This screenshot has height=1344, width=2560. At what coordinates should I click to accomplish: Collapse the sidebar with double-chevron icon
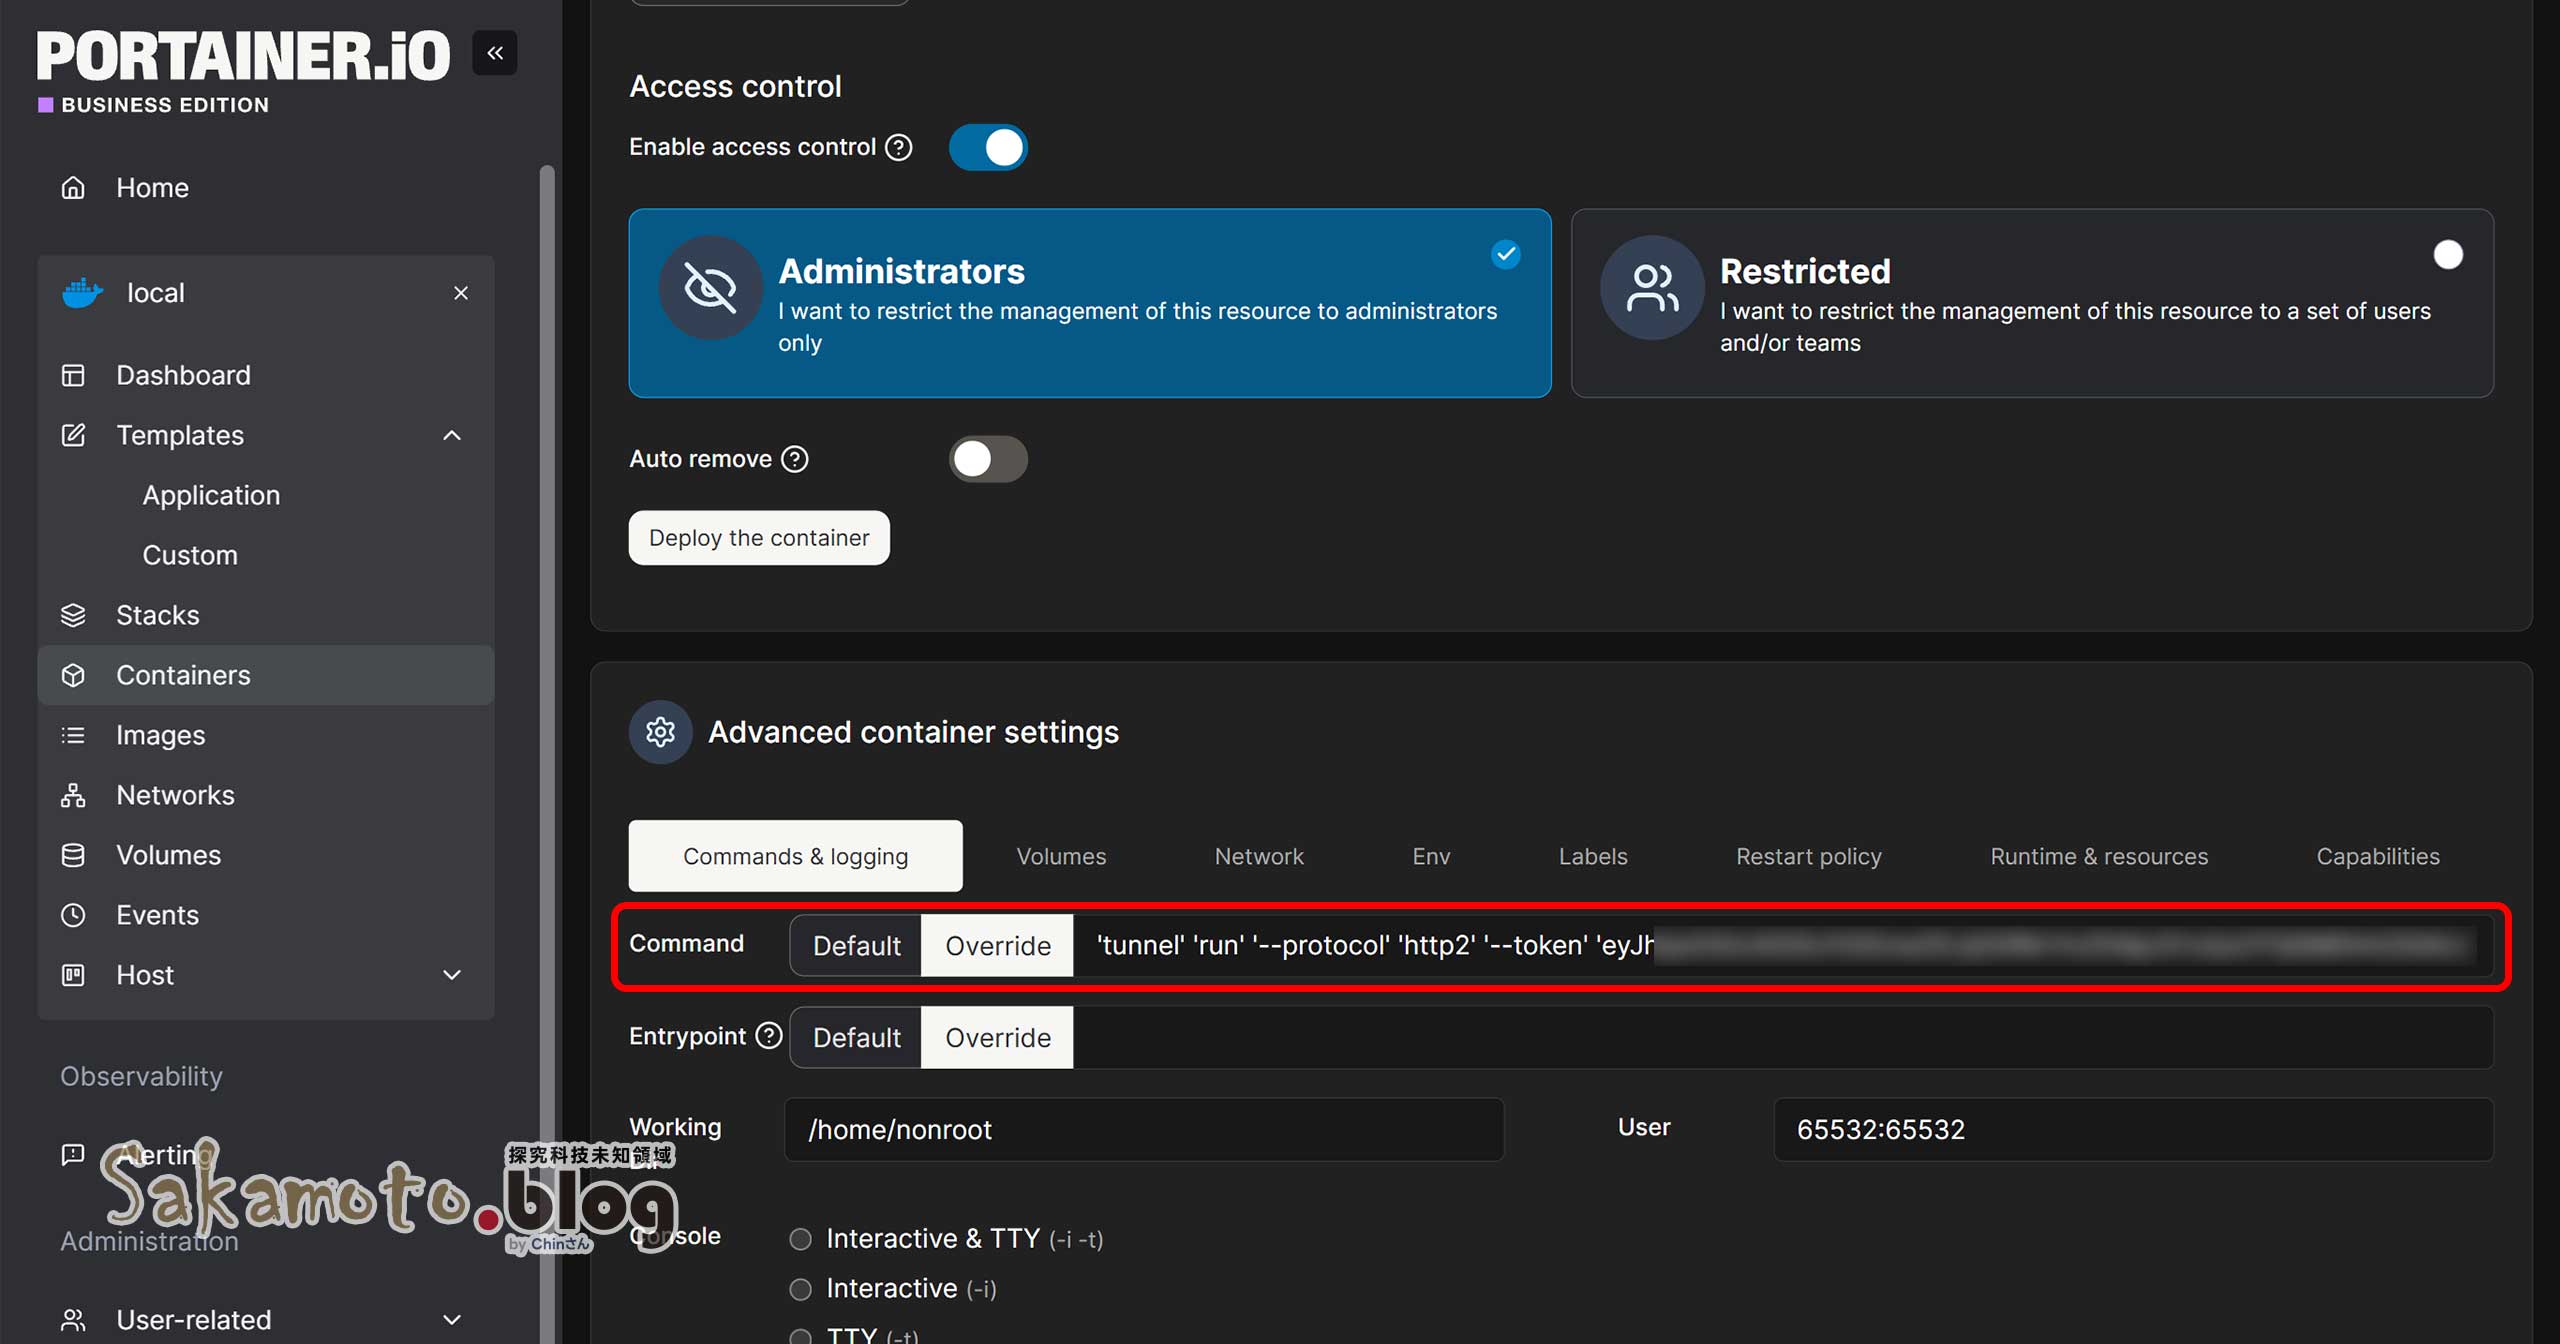495,53
